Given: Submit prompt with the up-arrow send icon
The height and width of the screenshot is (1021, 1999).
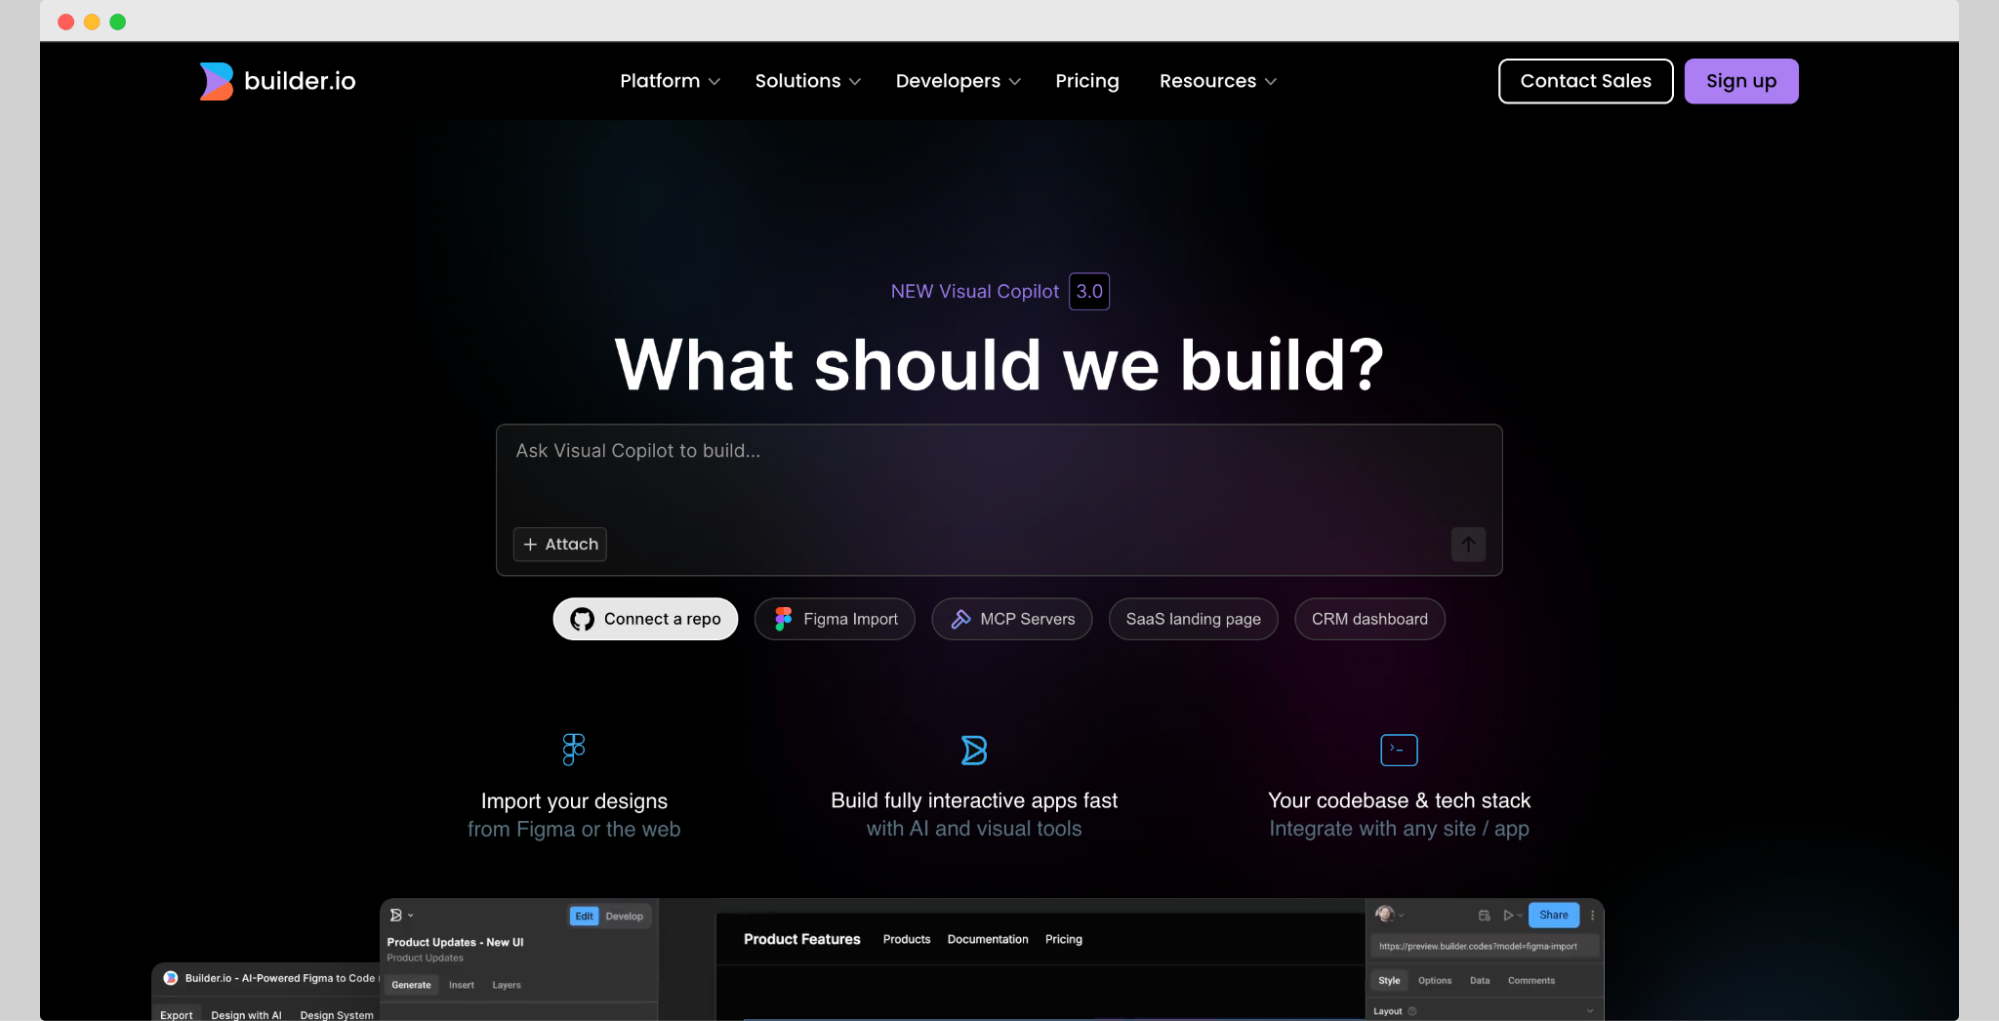Looking at the screenshot, I should coord(1468,544).
